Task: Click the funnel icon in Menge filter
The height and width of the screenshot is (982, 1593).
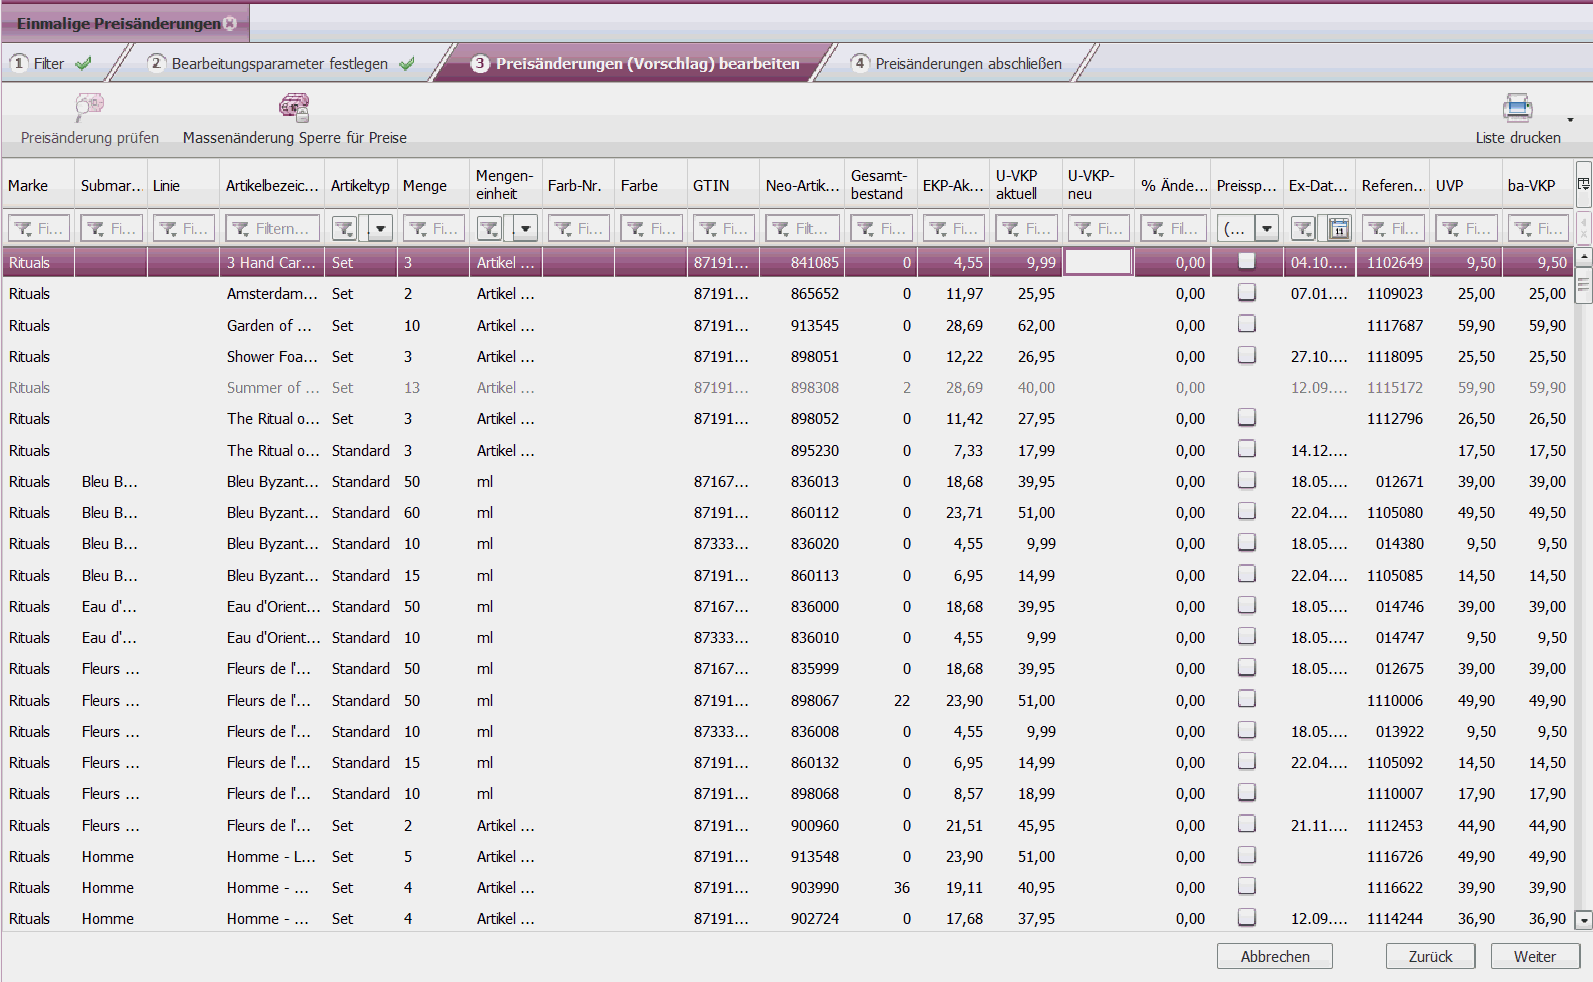Action: (x=417, y=229)
